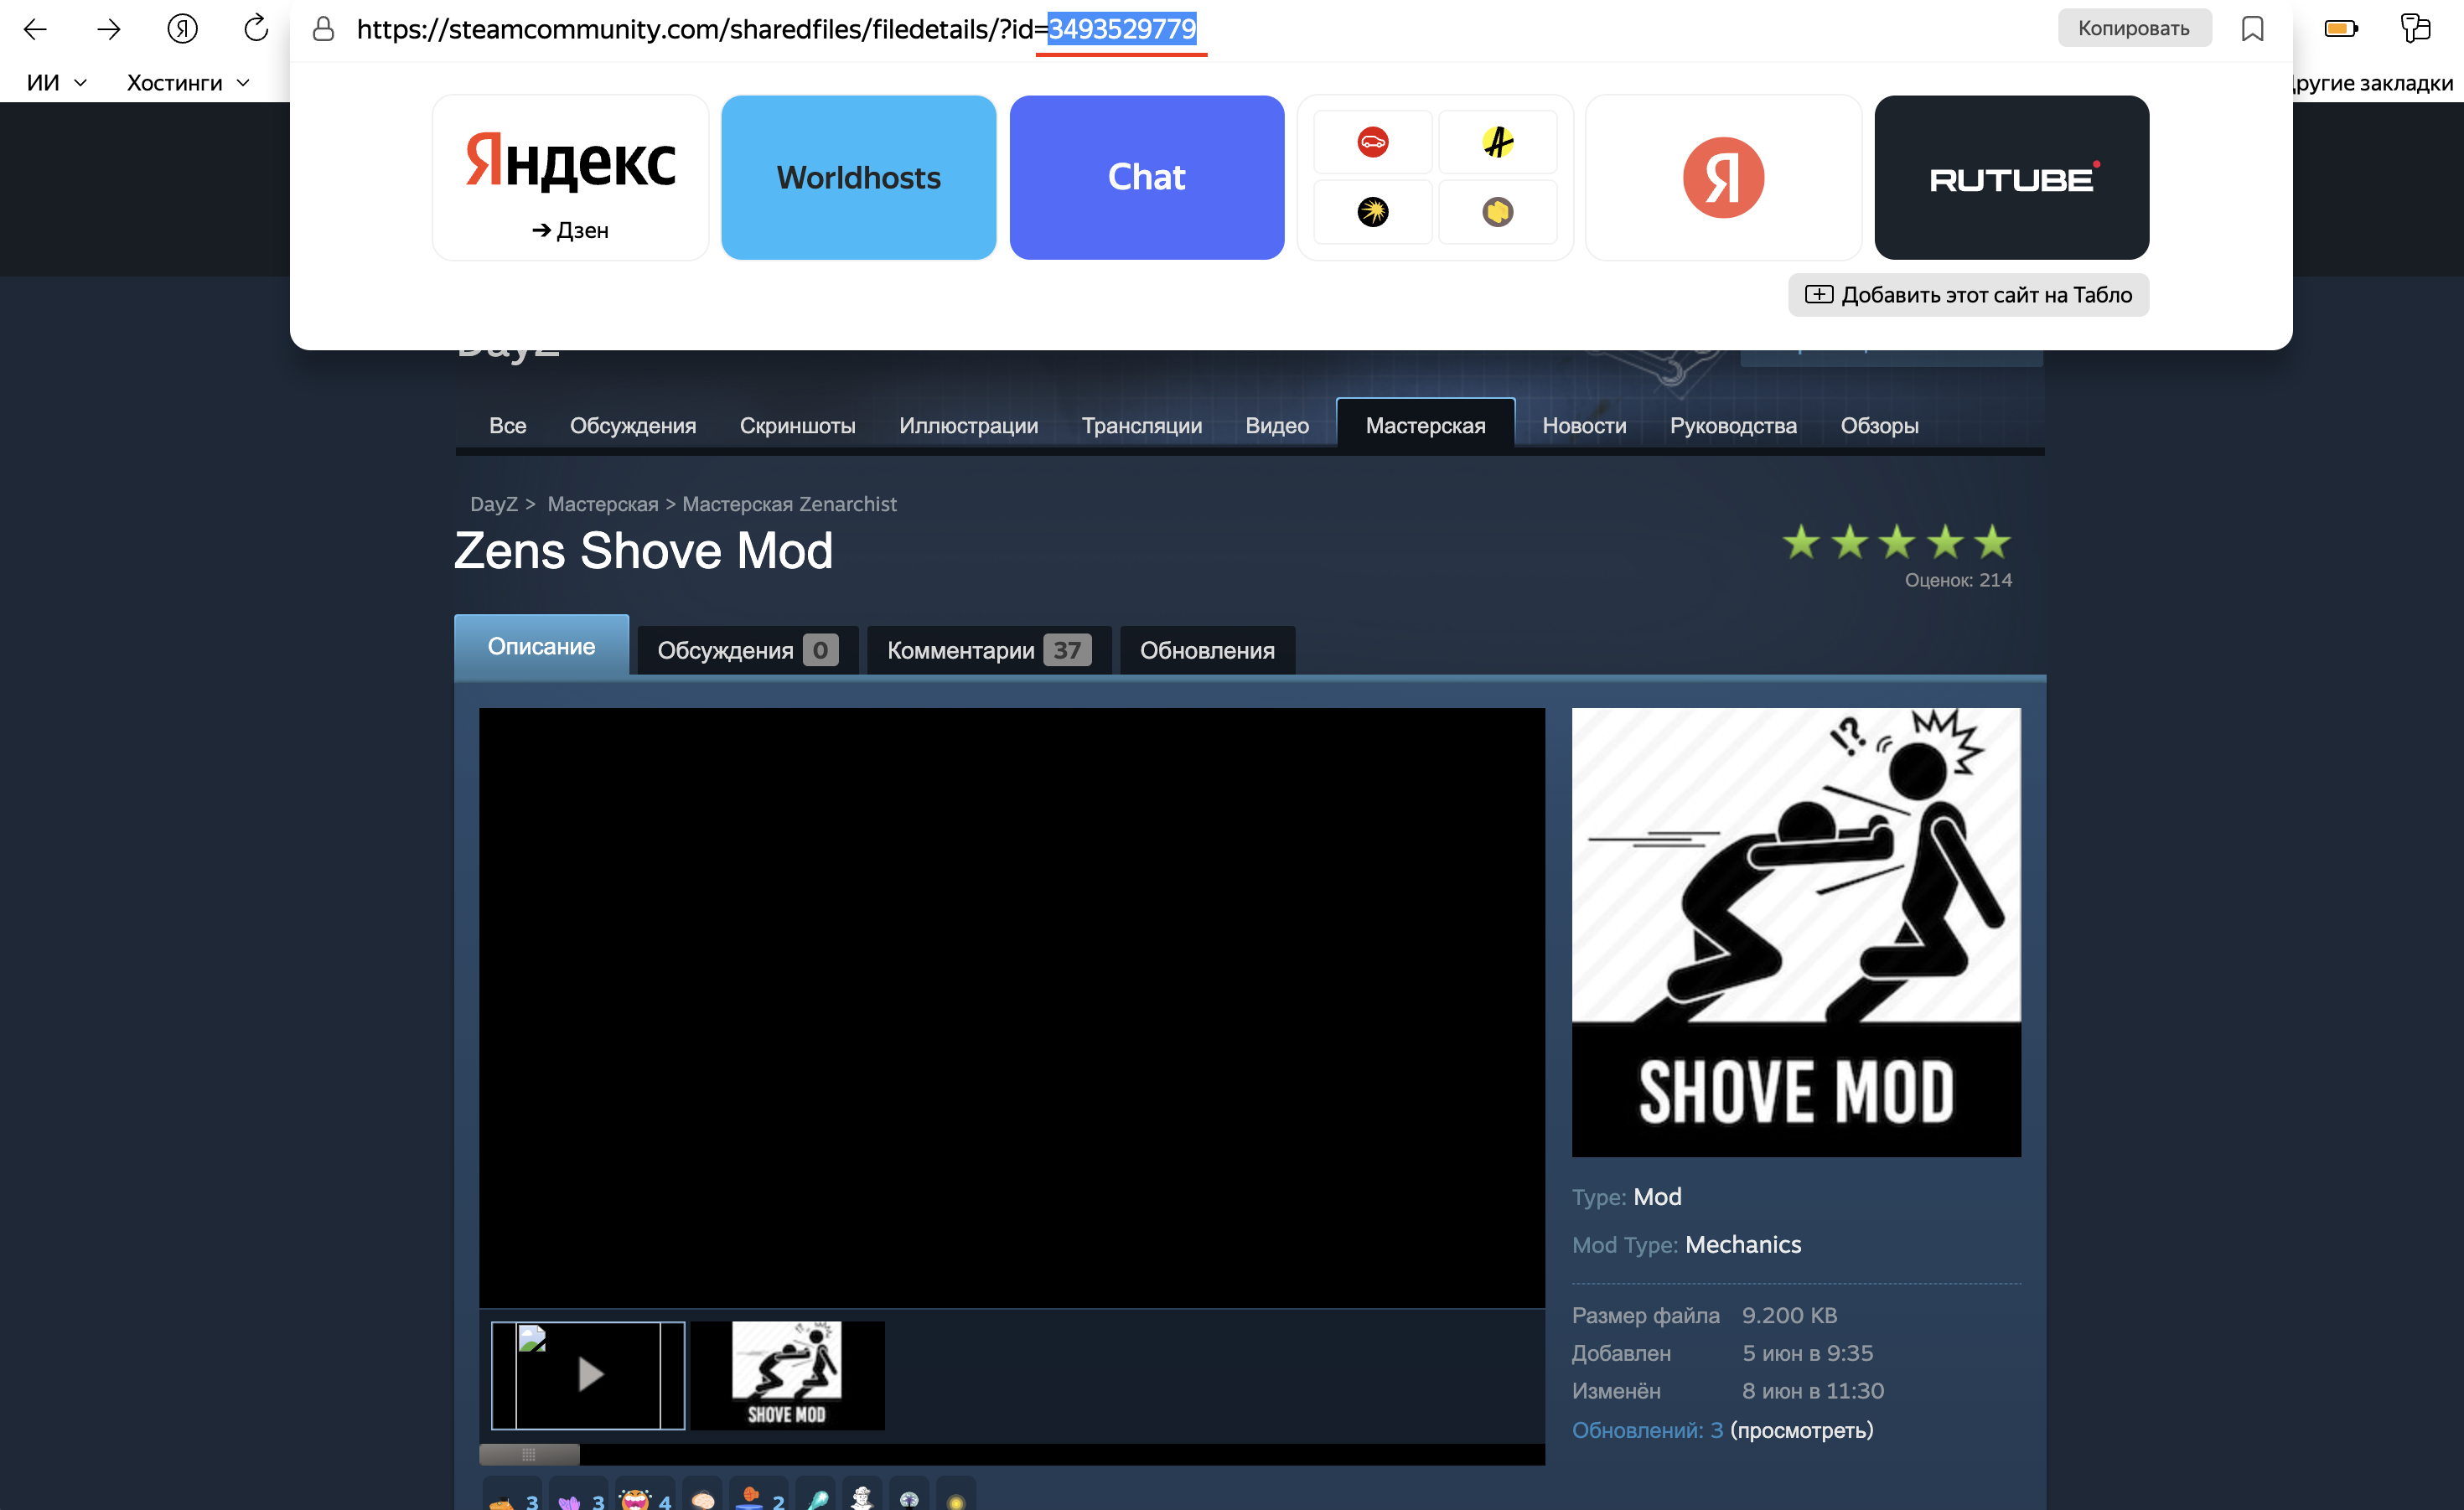The height and width of the screenshot is (1510, 2464).
Task: Reload the page with refresh icon
Action: point(256,28)
